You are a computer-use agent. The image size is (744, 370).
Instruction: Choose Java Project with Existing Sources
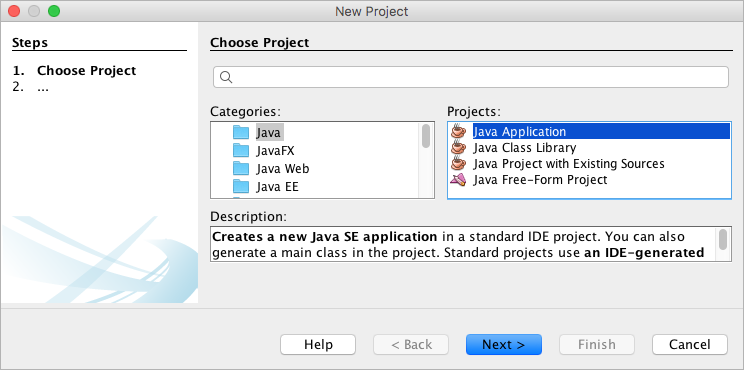coord(569,164)
